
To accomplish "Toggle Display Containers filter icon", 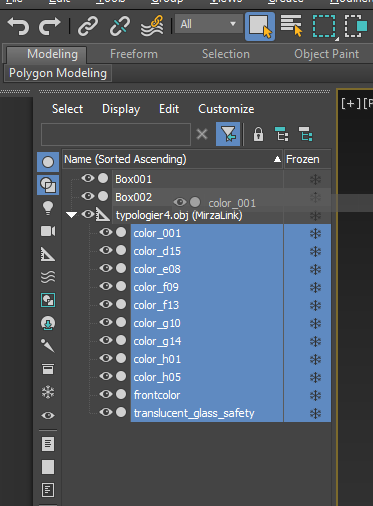I will (48, 369).
